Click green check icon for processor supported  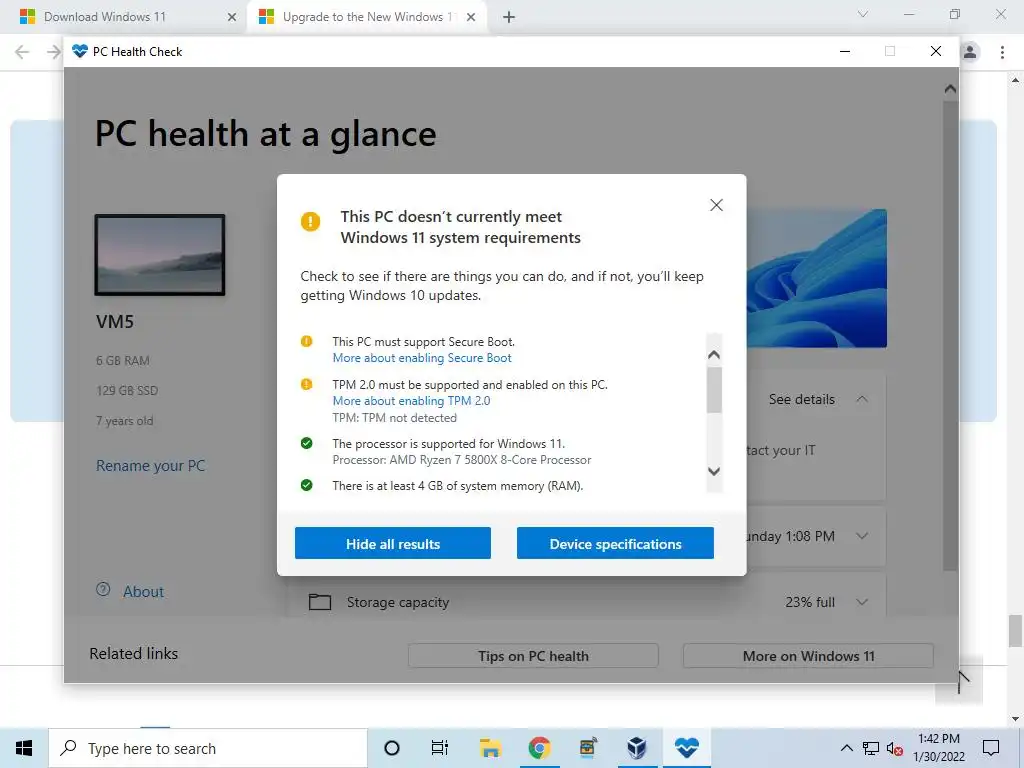306,443
